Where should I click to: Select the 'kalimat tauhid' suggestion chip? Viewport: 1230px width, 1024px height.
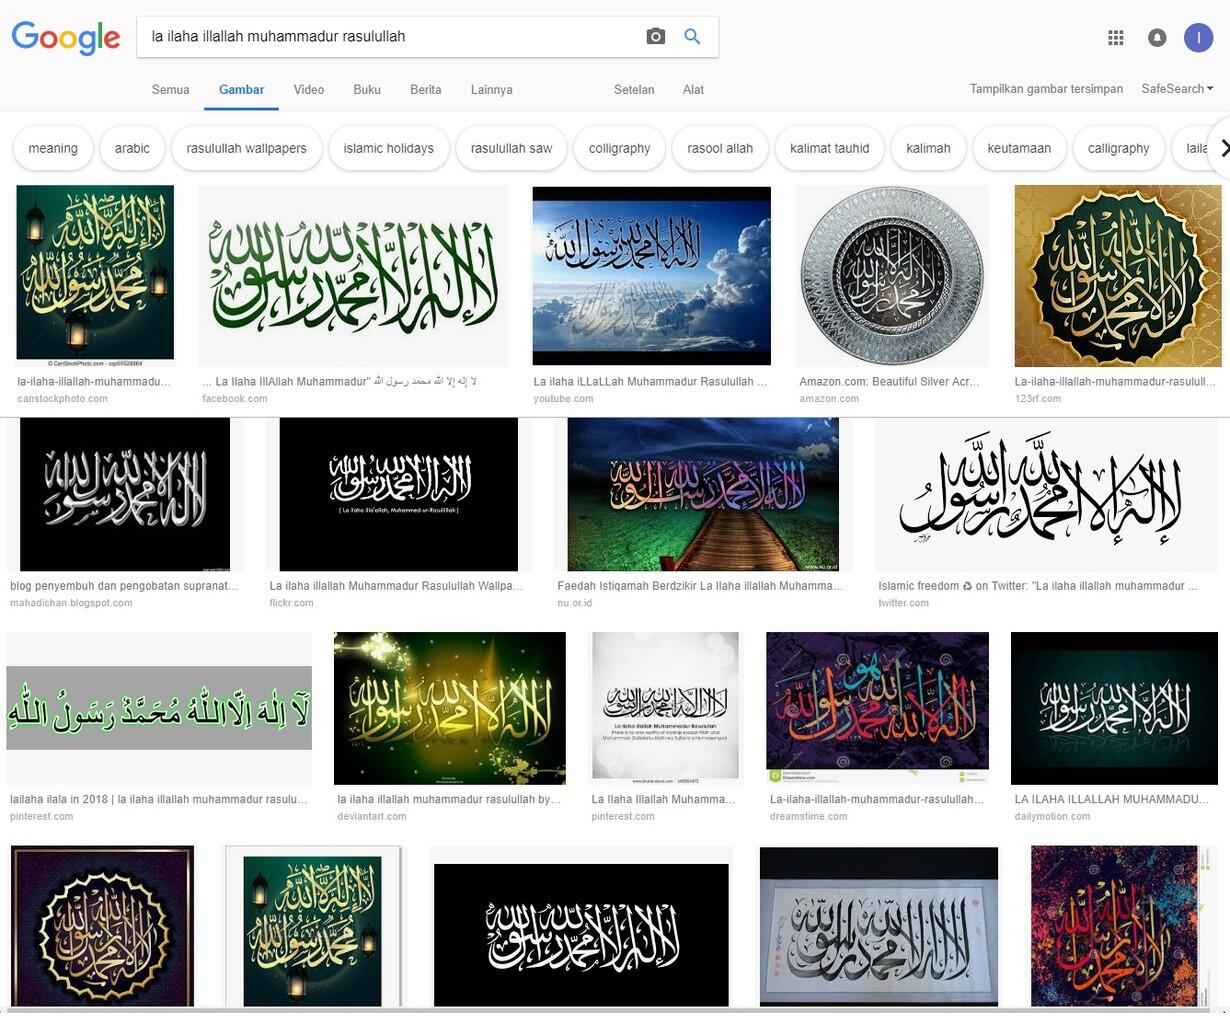(829, 148)
